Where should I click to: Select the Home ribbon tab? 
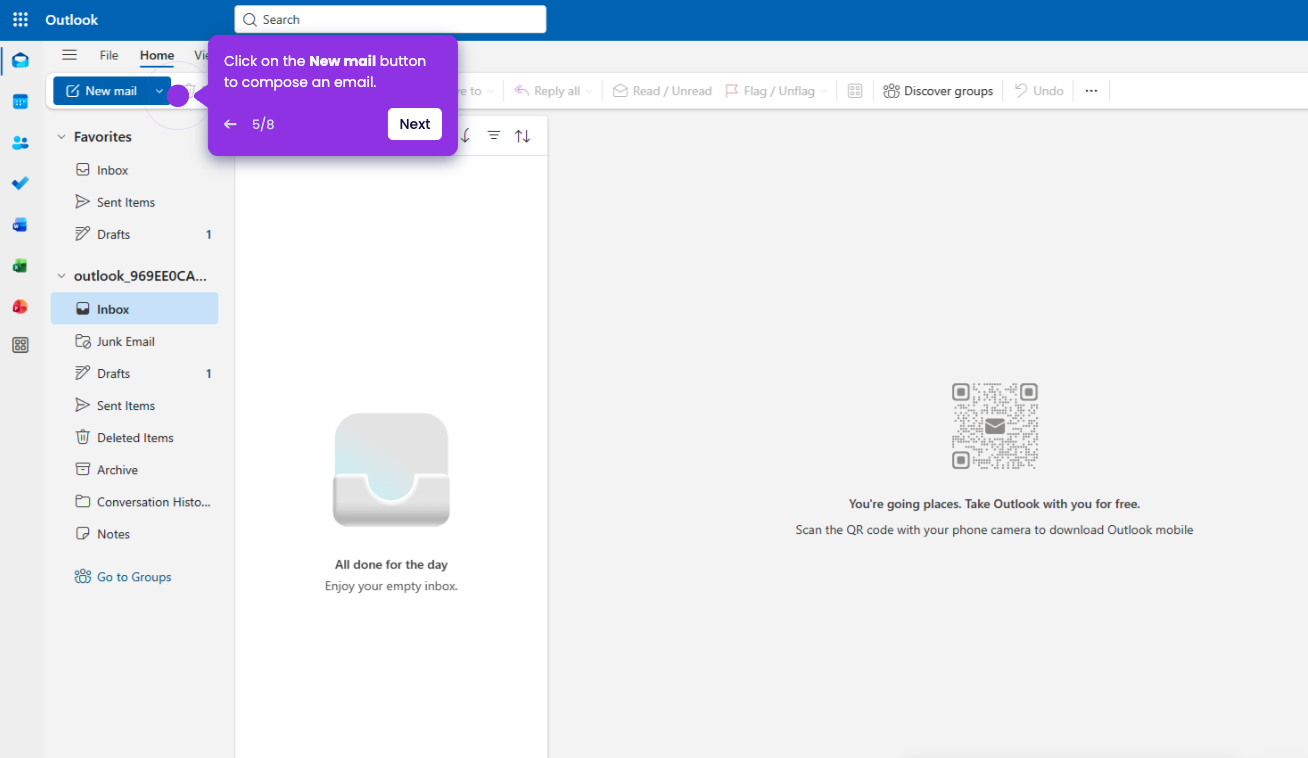point(157,56)
